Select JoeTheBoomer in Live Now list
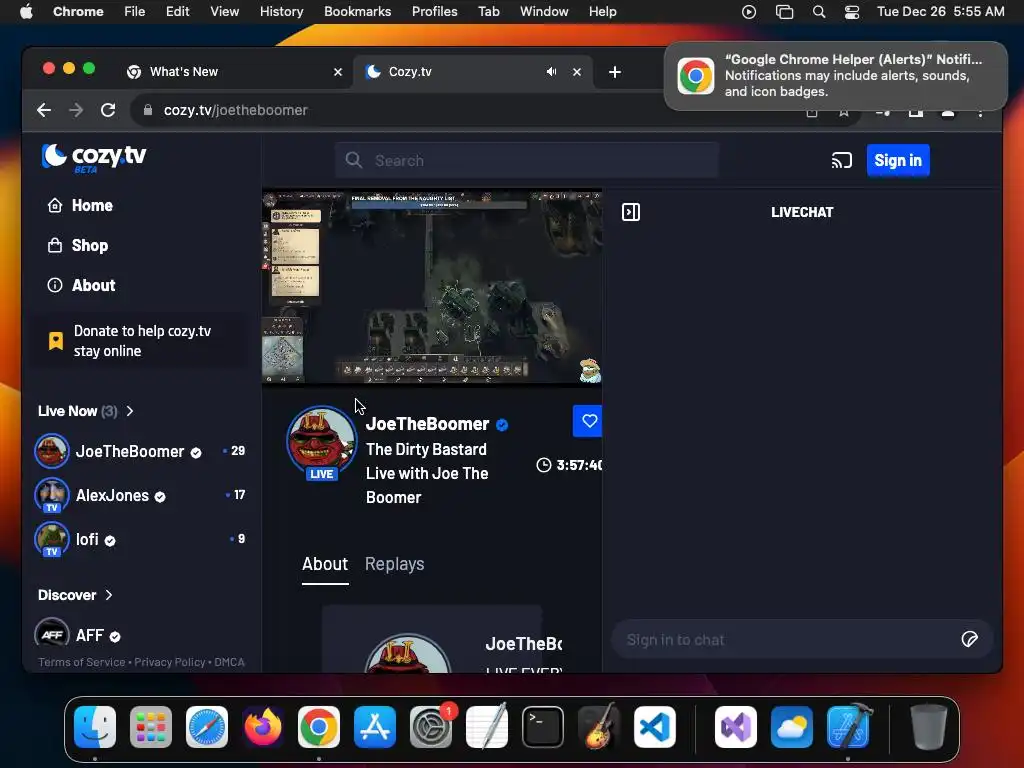 point(140,451)
